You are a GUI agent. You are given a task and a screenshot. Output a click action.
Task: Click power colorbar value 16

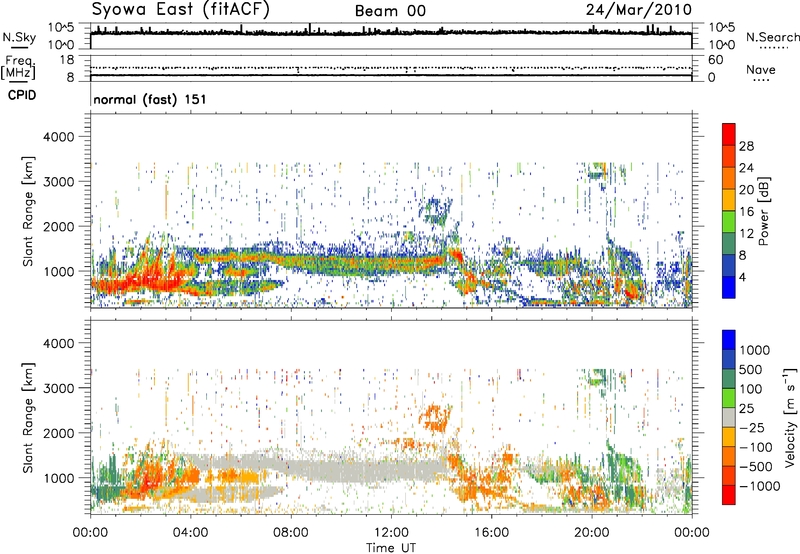coord(746,211)
